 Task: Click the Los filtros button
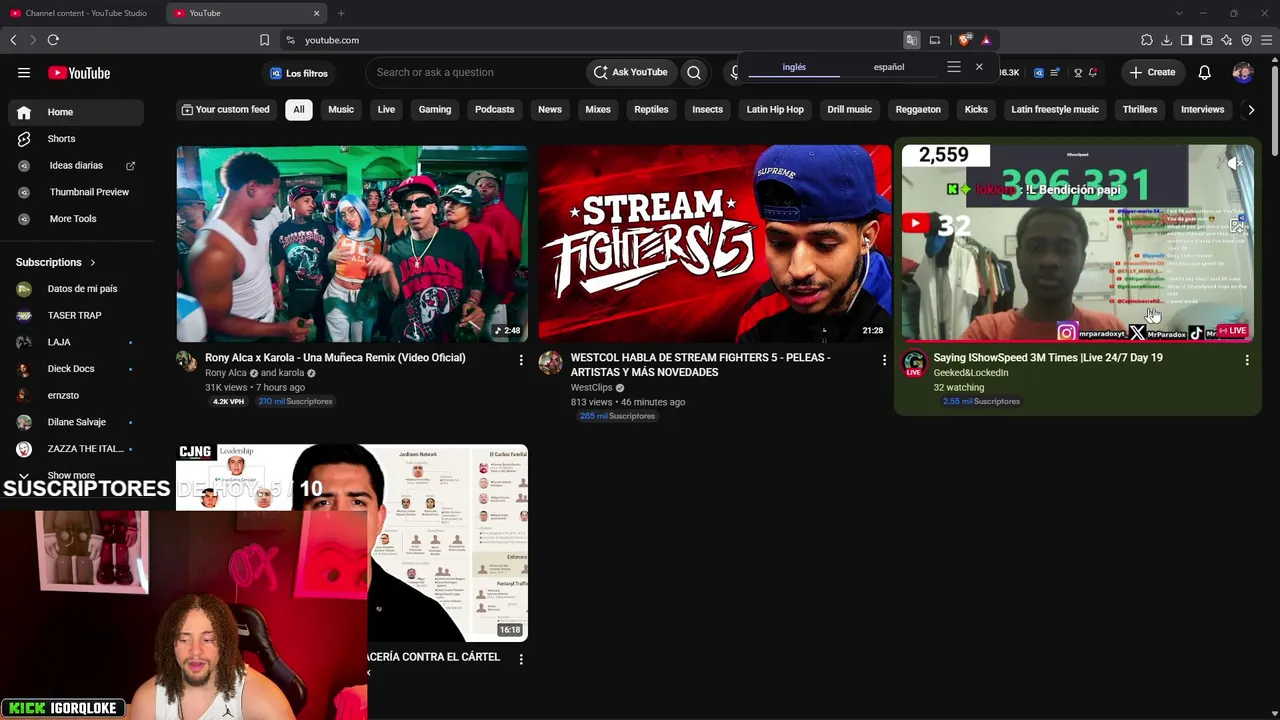299,73
